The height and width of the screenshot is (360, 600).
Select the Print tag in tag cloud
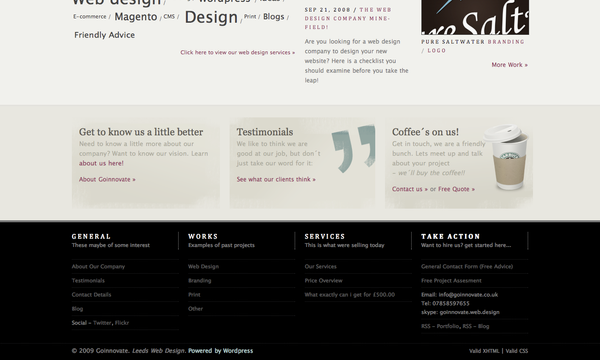click(x=250, y=16)
